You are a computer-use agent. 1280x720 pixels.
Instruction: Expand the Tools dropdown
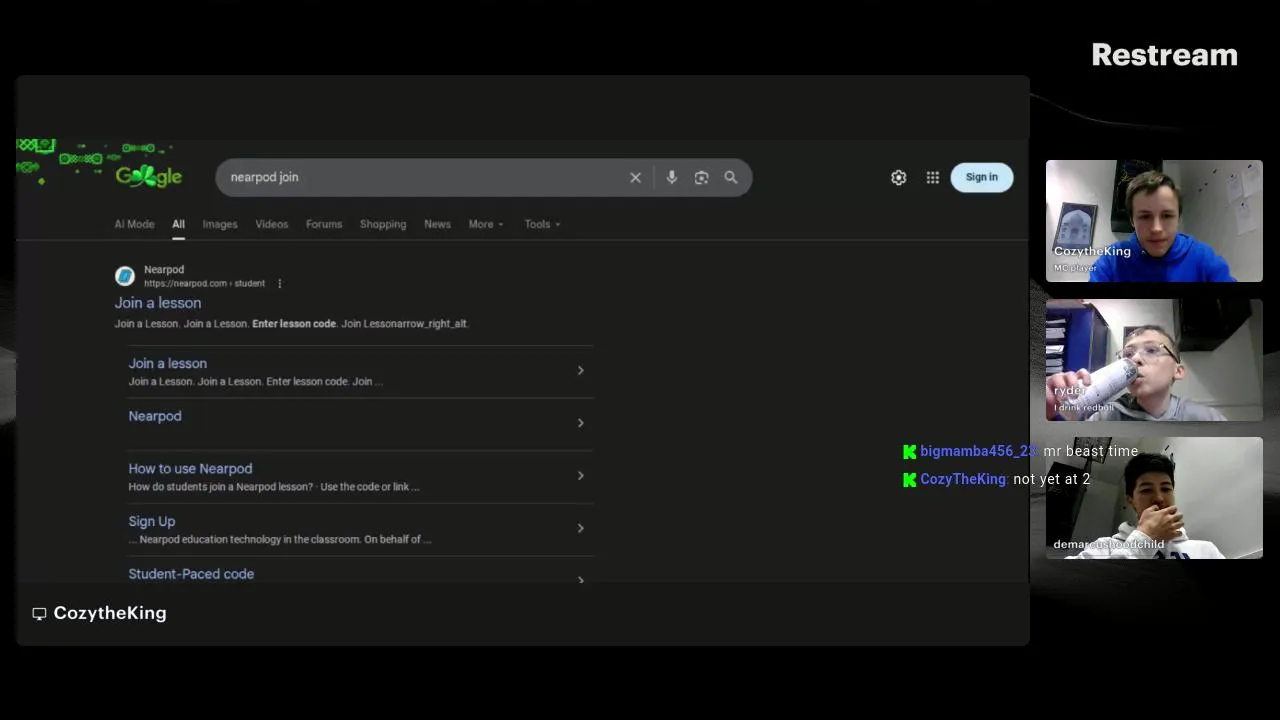tap(542, 224)
